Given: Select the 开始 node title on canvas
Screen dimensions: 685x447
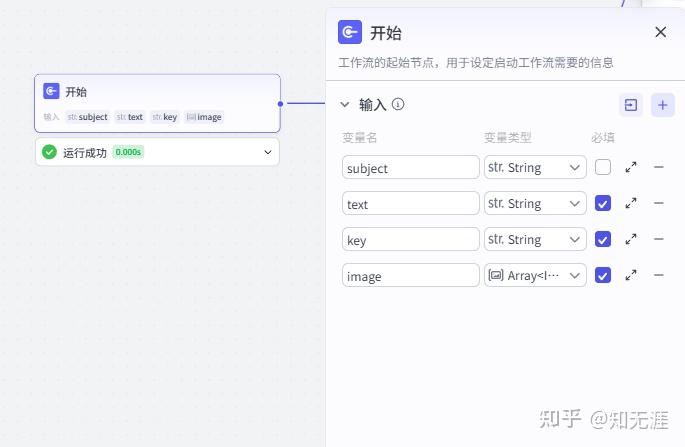Looking at the screenshot, I should (x=76, y=92).
